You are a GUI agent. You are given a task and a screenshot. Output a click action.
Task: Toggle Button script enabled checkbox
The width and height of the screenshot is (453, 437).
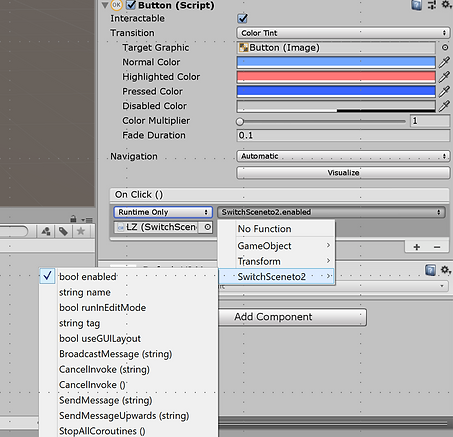coord(131,5)
